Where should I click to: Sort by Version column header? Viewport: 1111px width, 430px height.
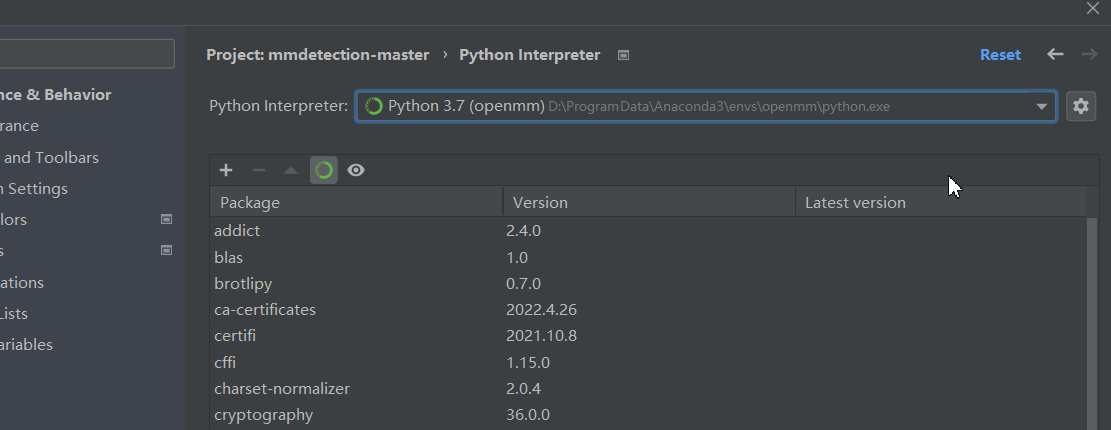(648, 202)
